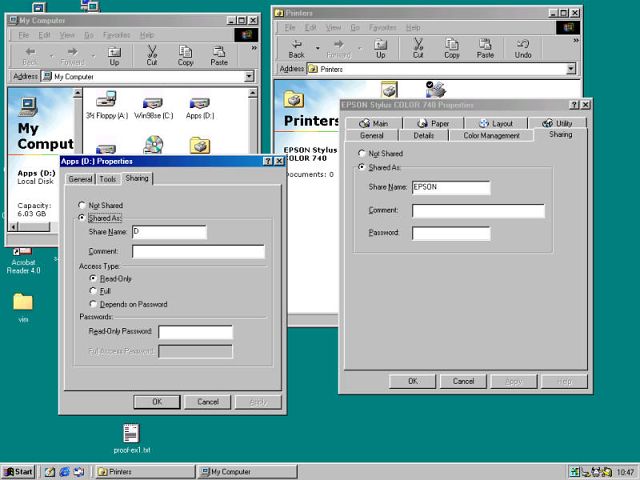Click Cancel in Apps (D:) Properties dialog
The width and height of the screenshot is (640, 480).
[207, 401]
